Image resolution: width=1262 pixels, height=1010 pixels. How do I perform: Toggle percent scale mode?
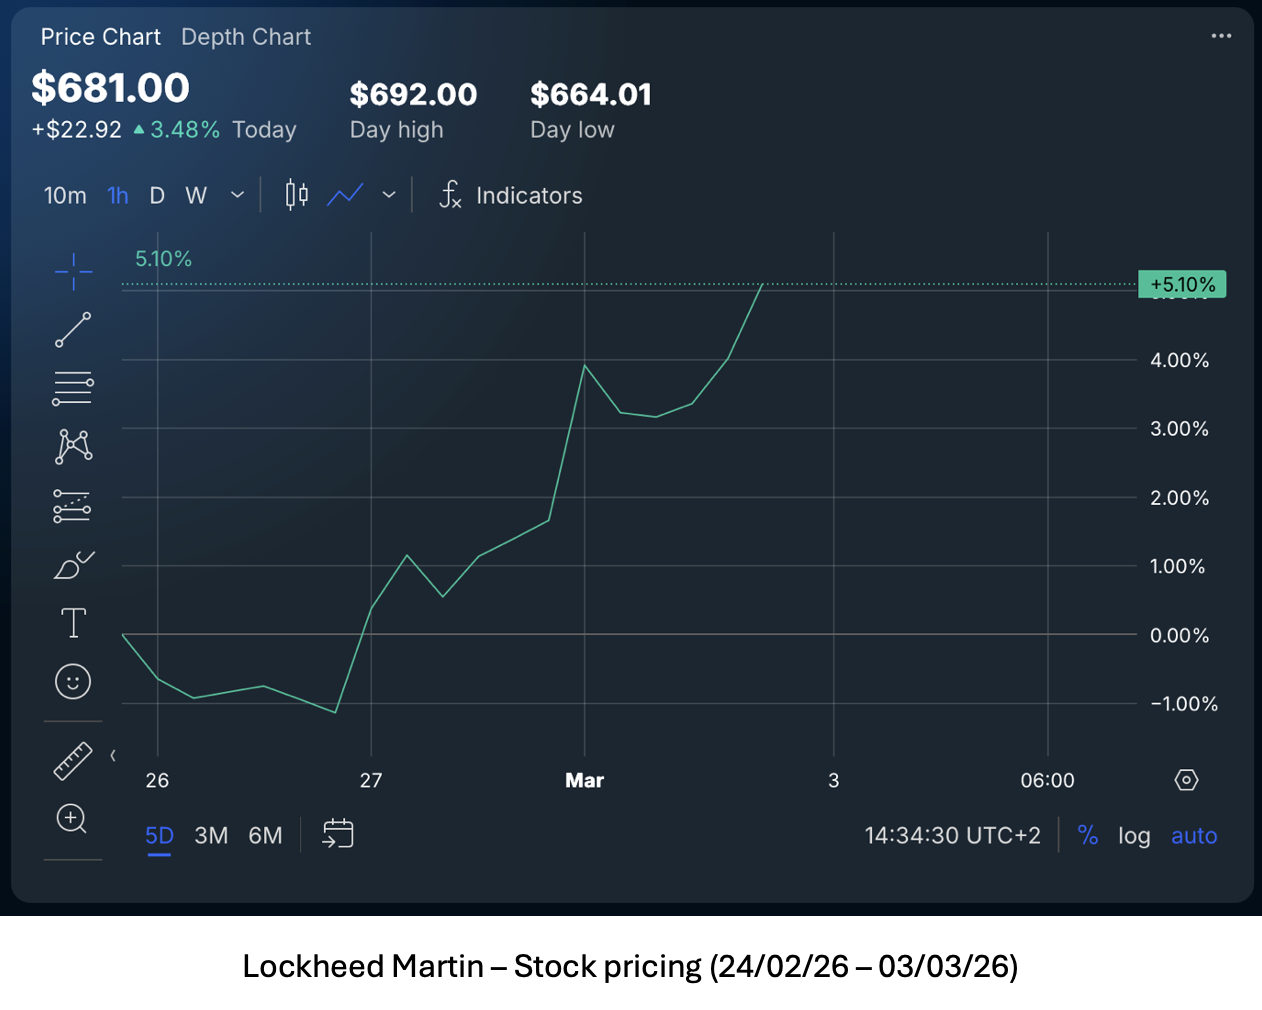pyautogui.click(x=1088, y=836)
